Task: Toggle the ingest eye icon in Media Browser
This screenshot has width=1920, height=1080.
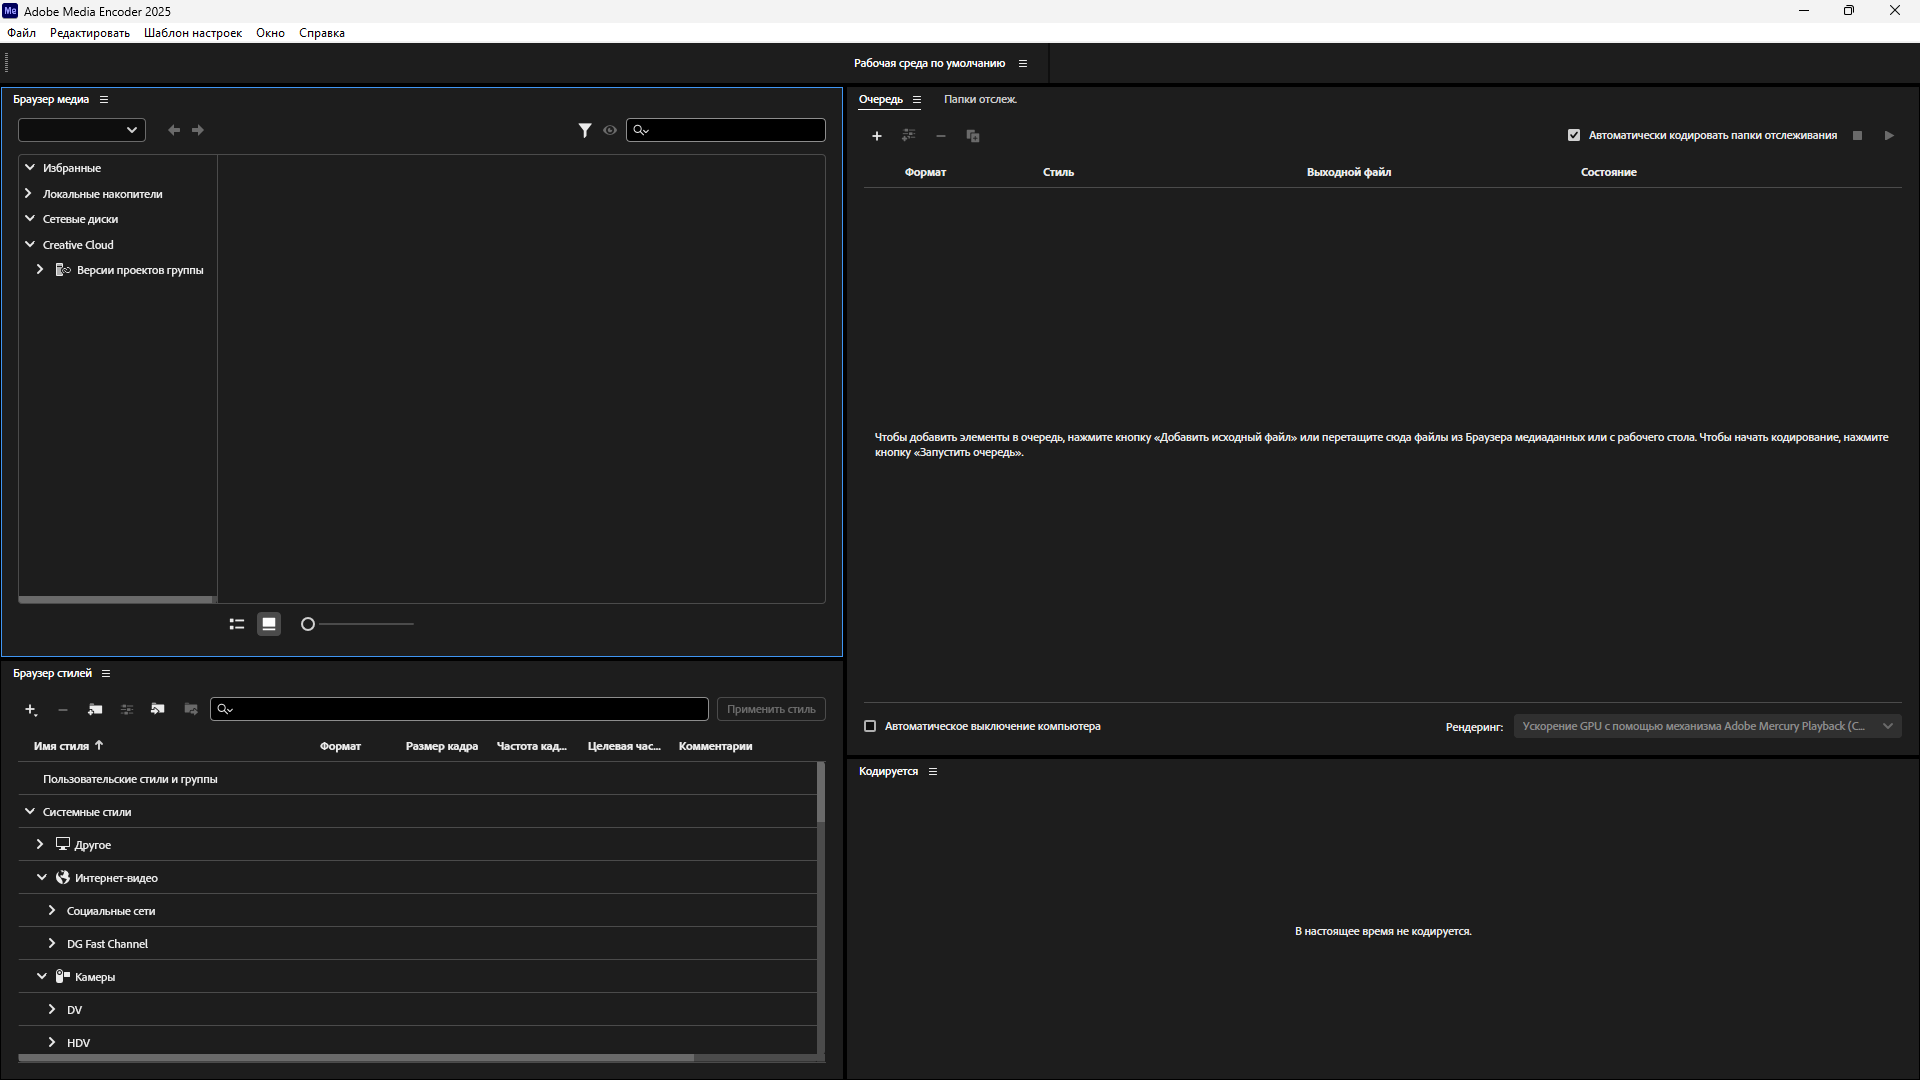Action: (x=610, y=130)
